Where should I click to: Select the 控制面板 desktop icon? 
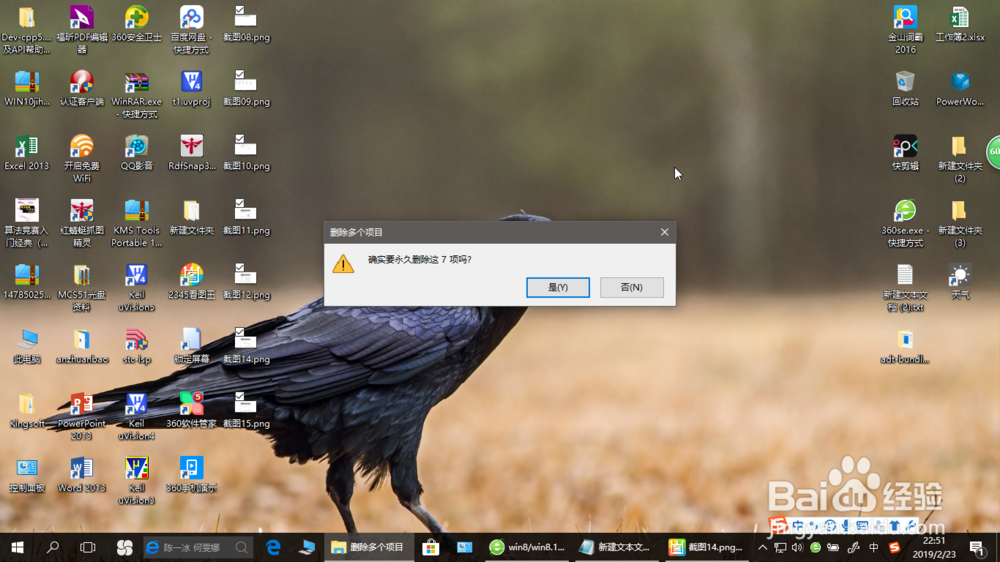point(27,474)
